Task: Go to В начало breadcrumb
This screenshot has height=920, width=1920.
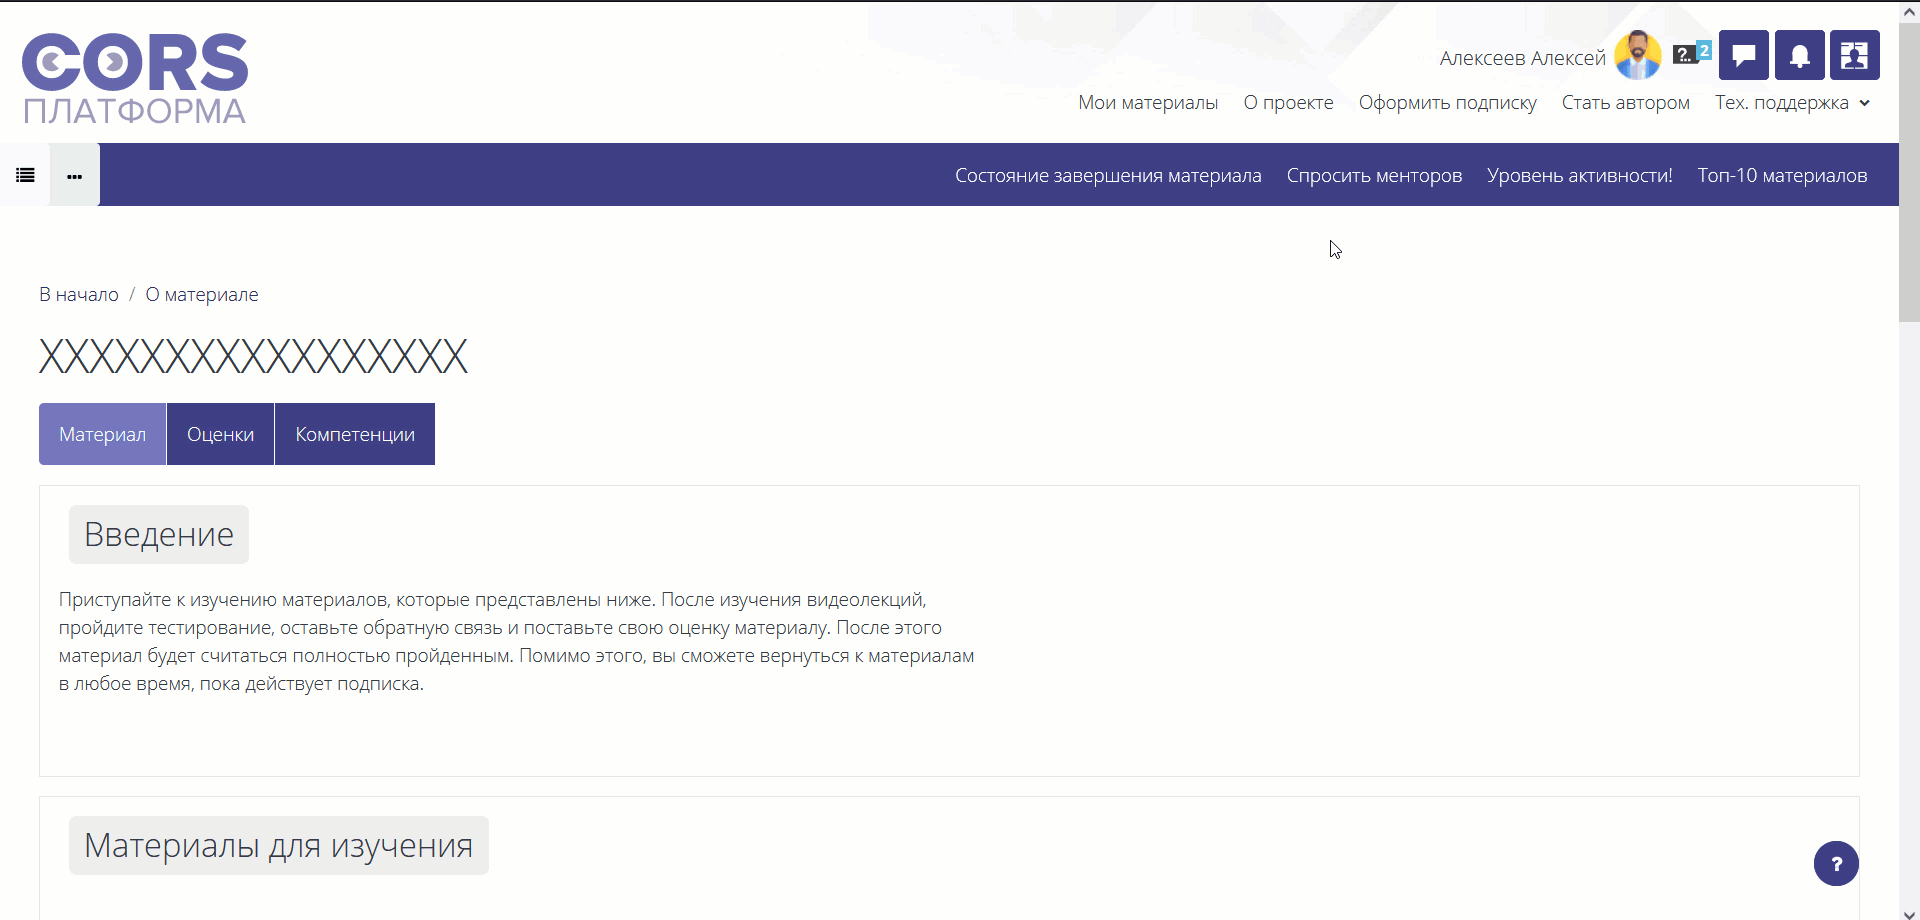Action: pyautogui.click(x=79, y=295)
